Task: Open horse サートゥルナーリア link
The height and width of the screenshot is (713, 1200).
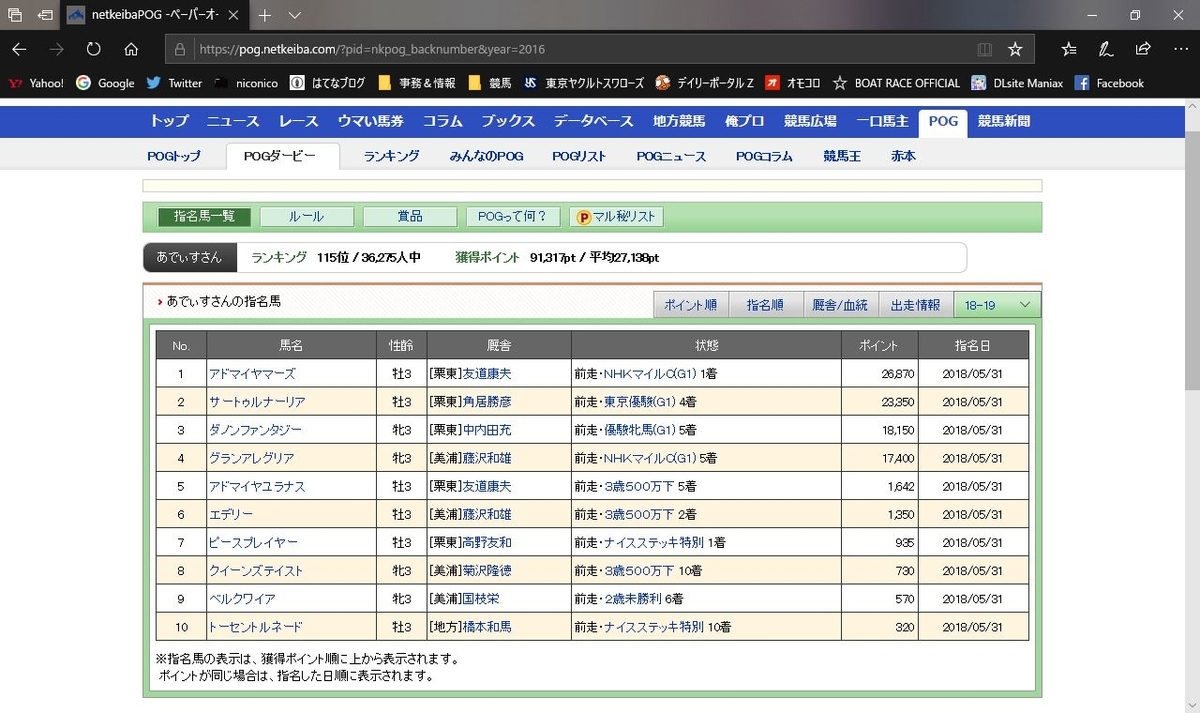Action: (x=257, y=402)
